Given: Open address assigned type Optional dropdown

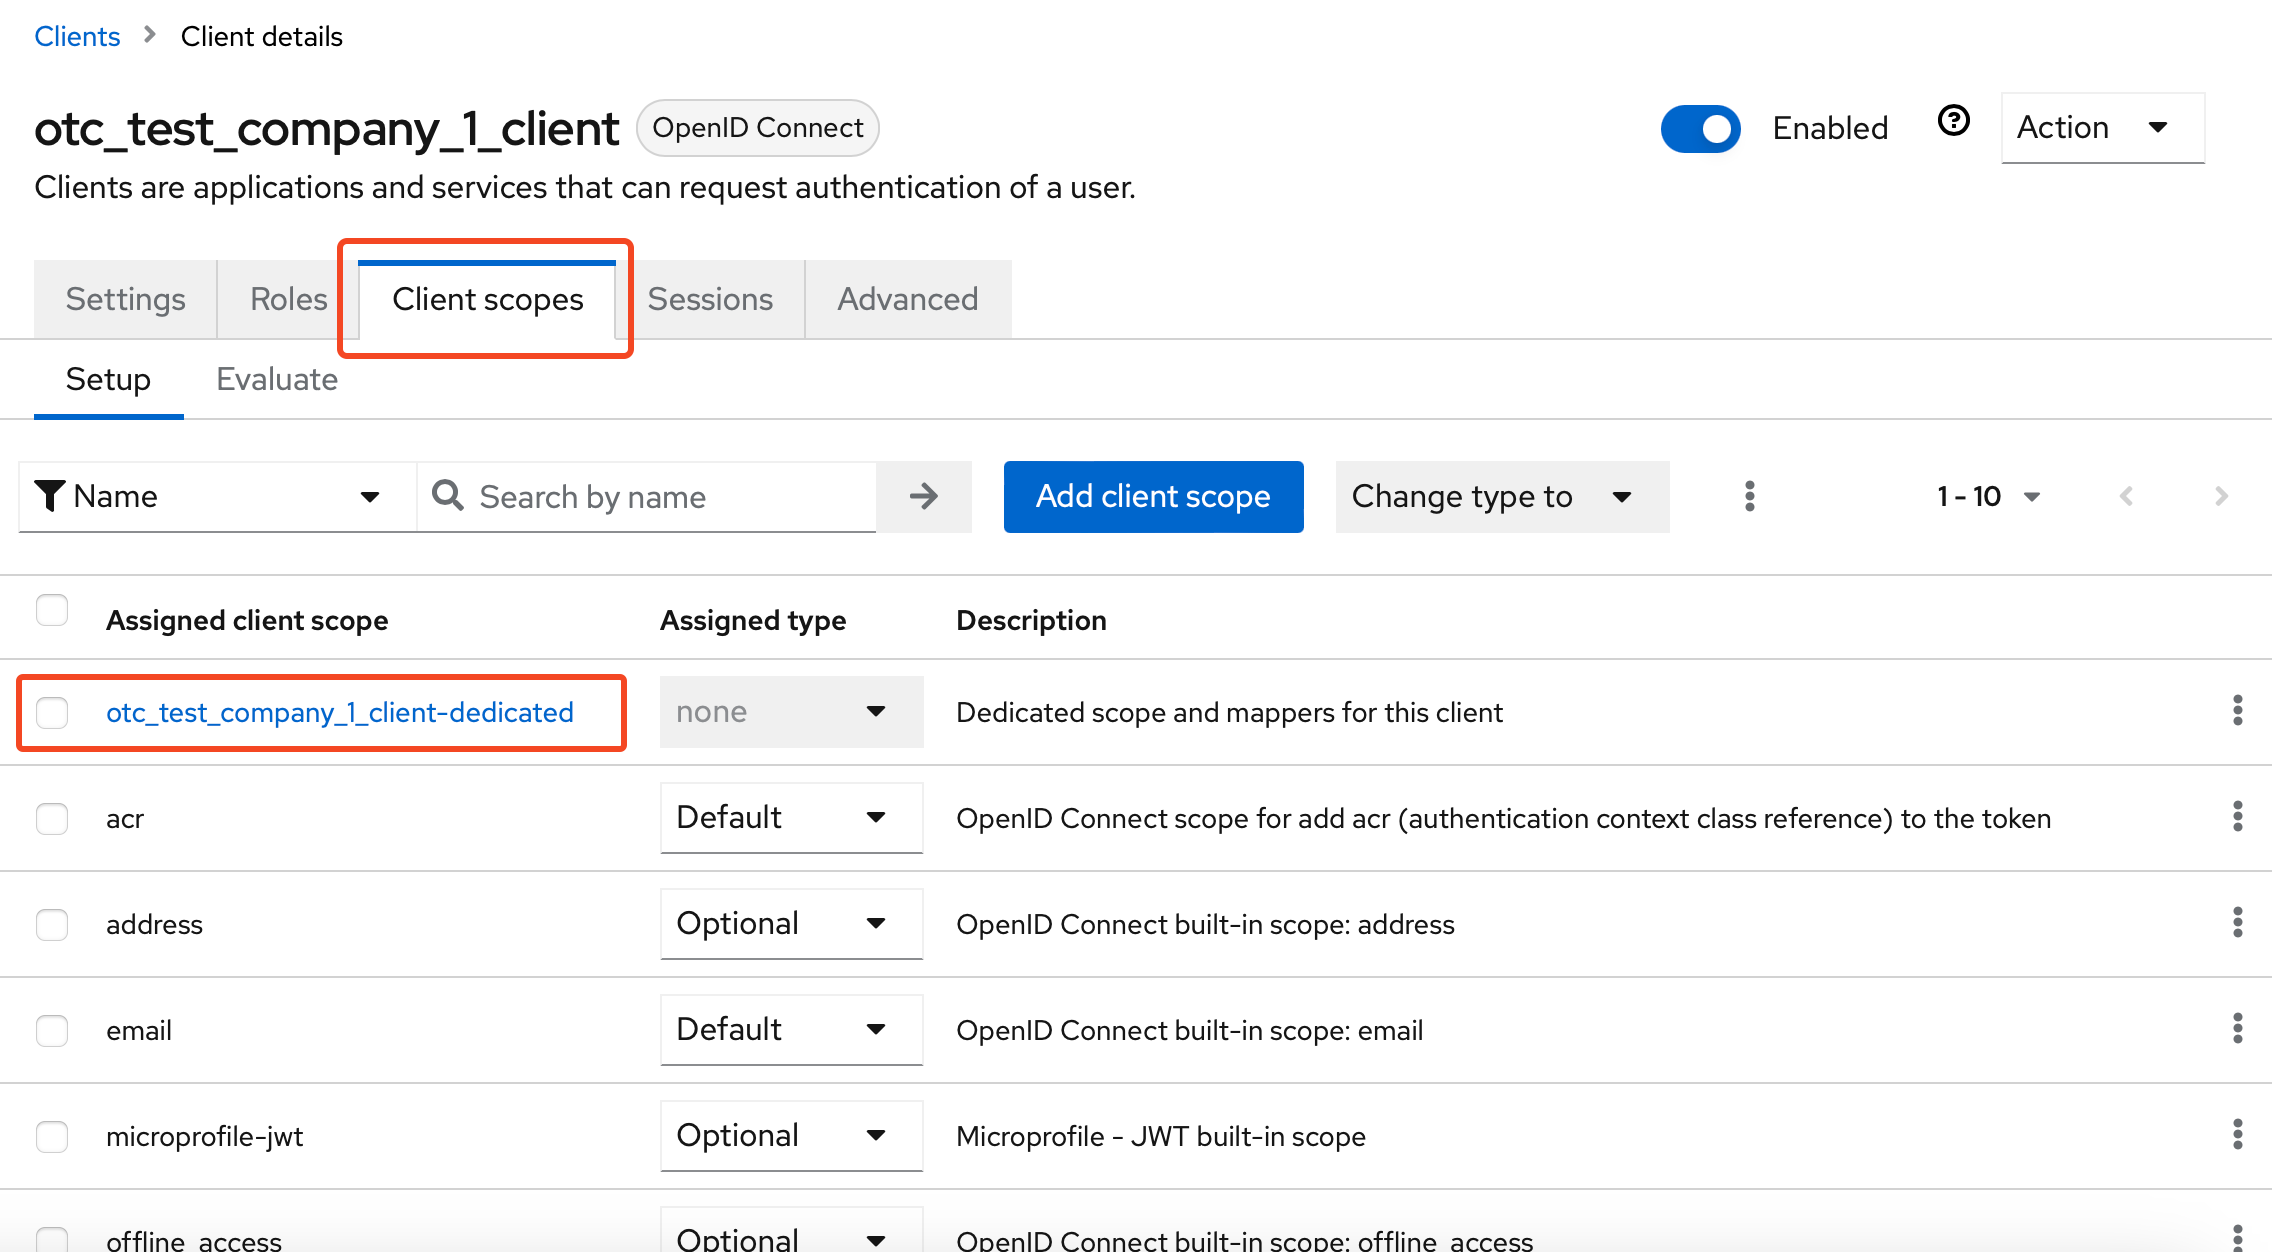Looking at the screenshot, I should click(x=790, y=923).
